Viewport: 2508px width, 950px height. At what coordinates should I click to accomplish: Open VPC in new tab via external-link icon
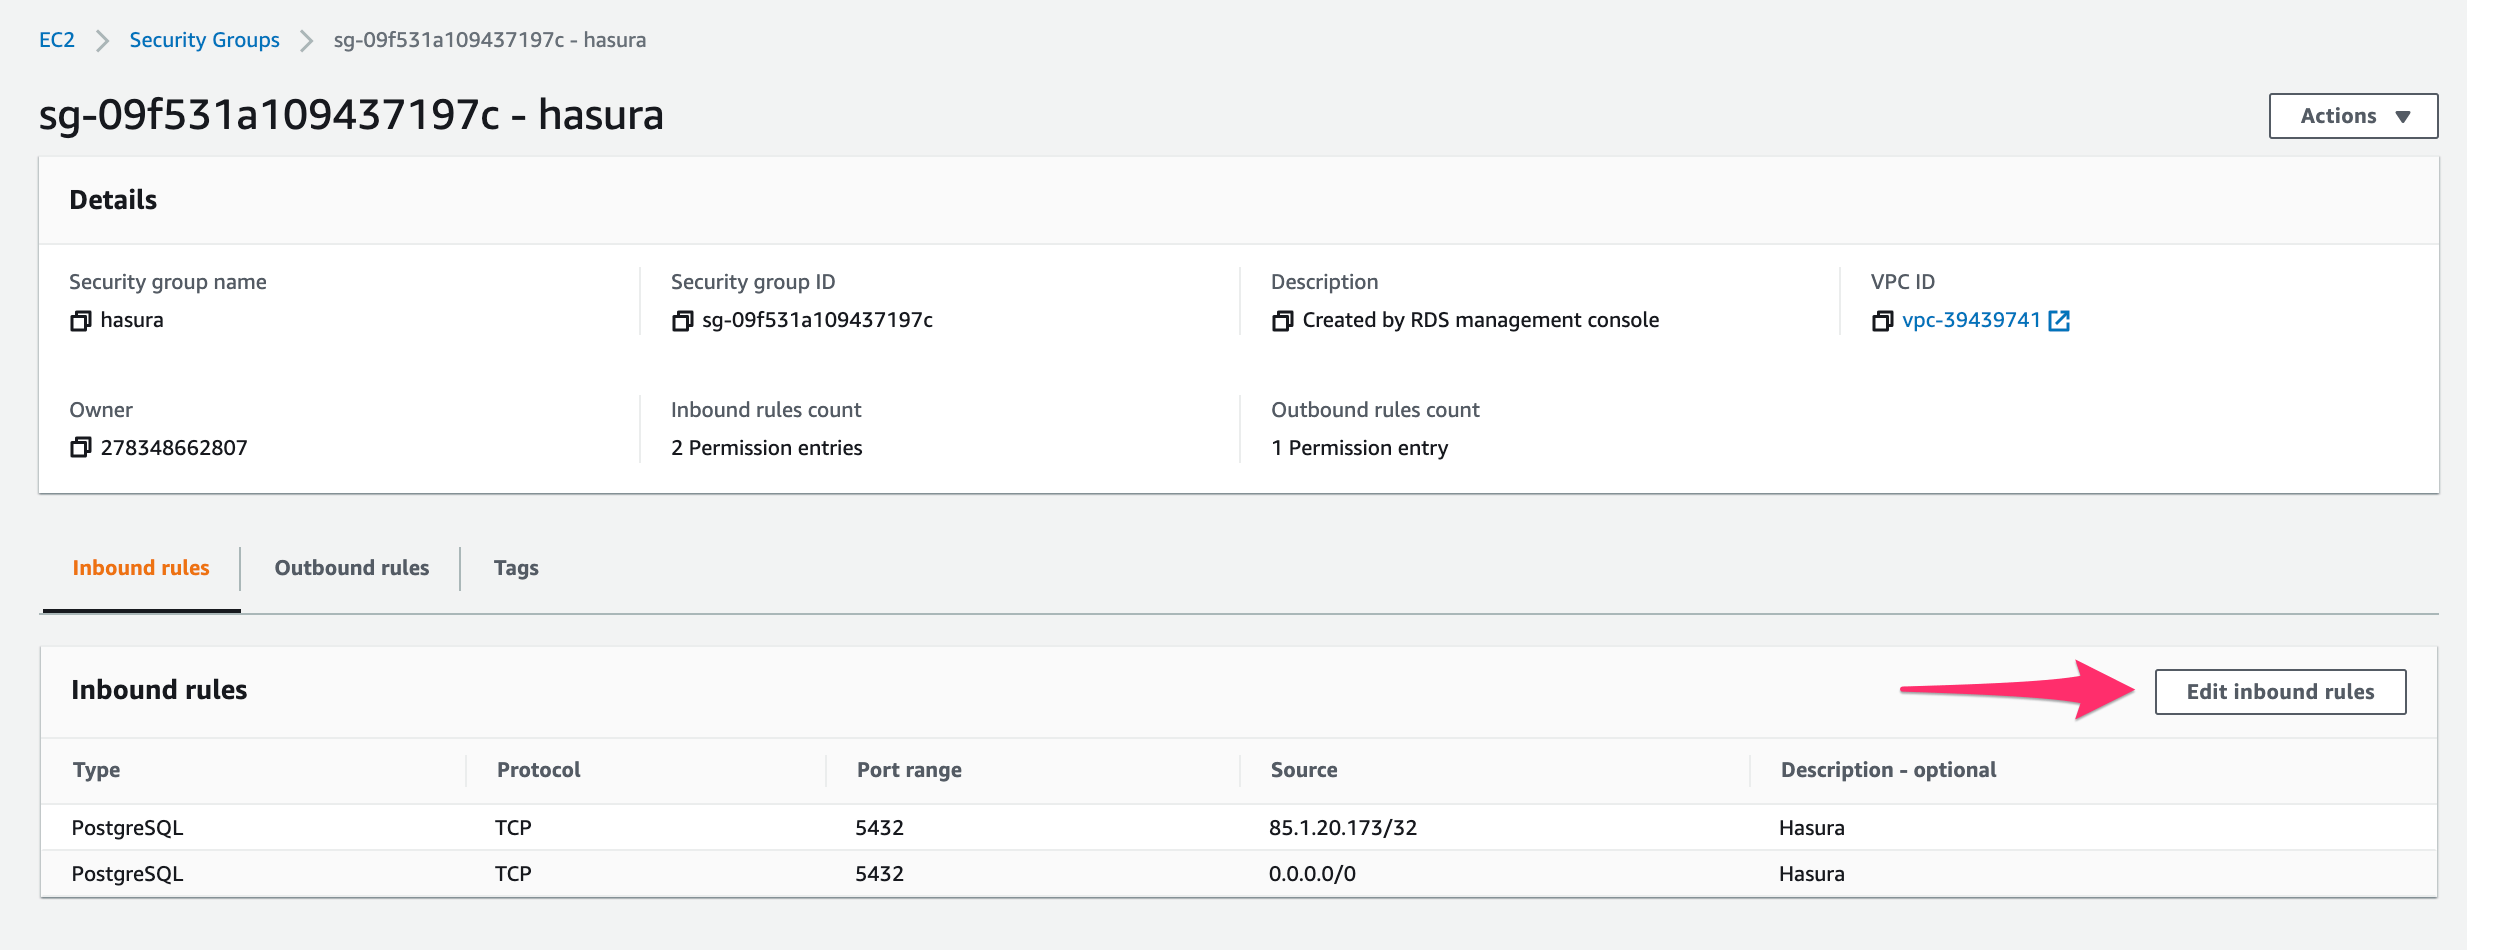2060,320
